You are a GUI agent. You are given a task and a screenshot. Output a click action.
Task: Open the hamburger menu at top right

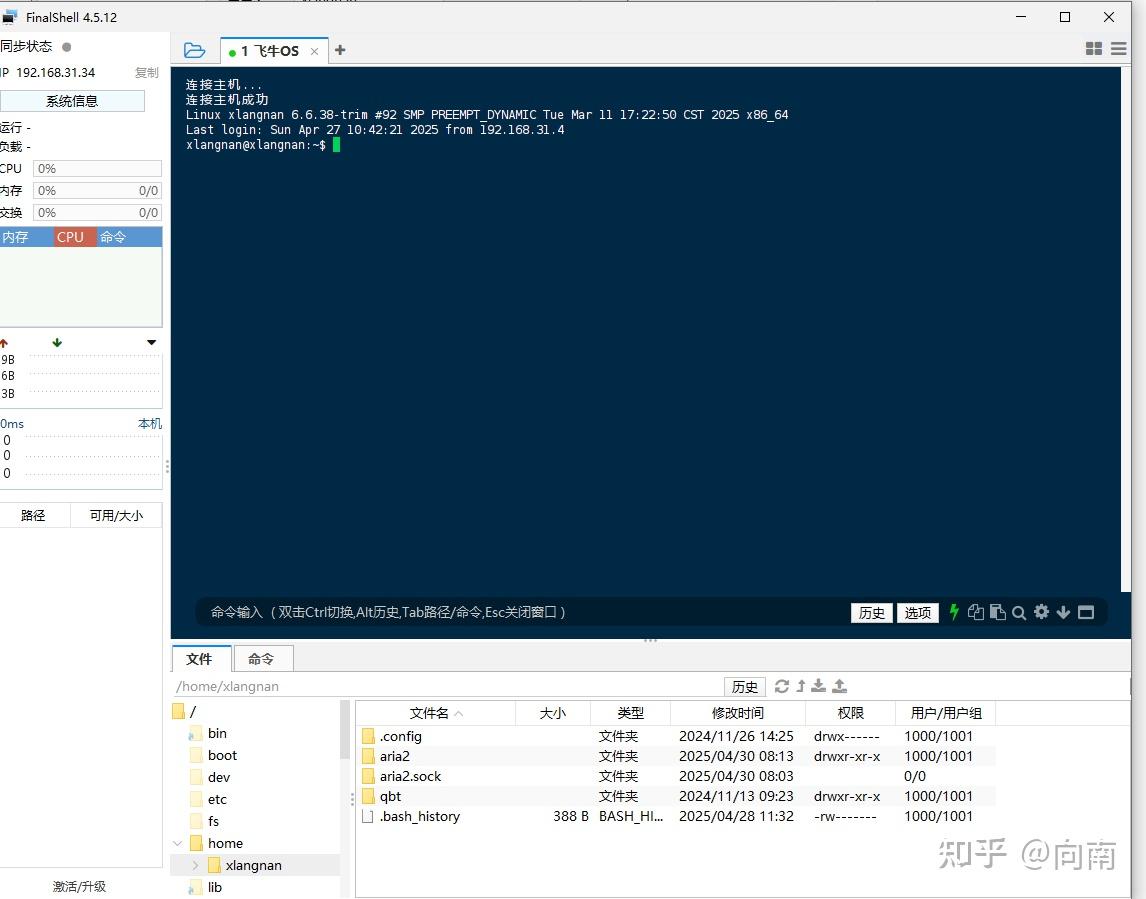(x=1118, y=47)
